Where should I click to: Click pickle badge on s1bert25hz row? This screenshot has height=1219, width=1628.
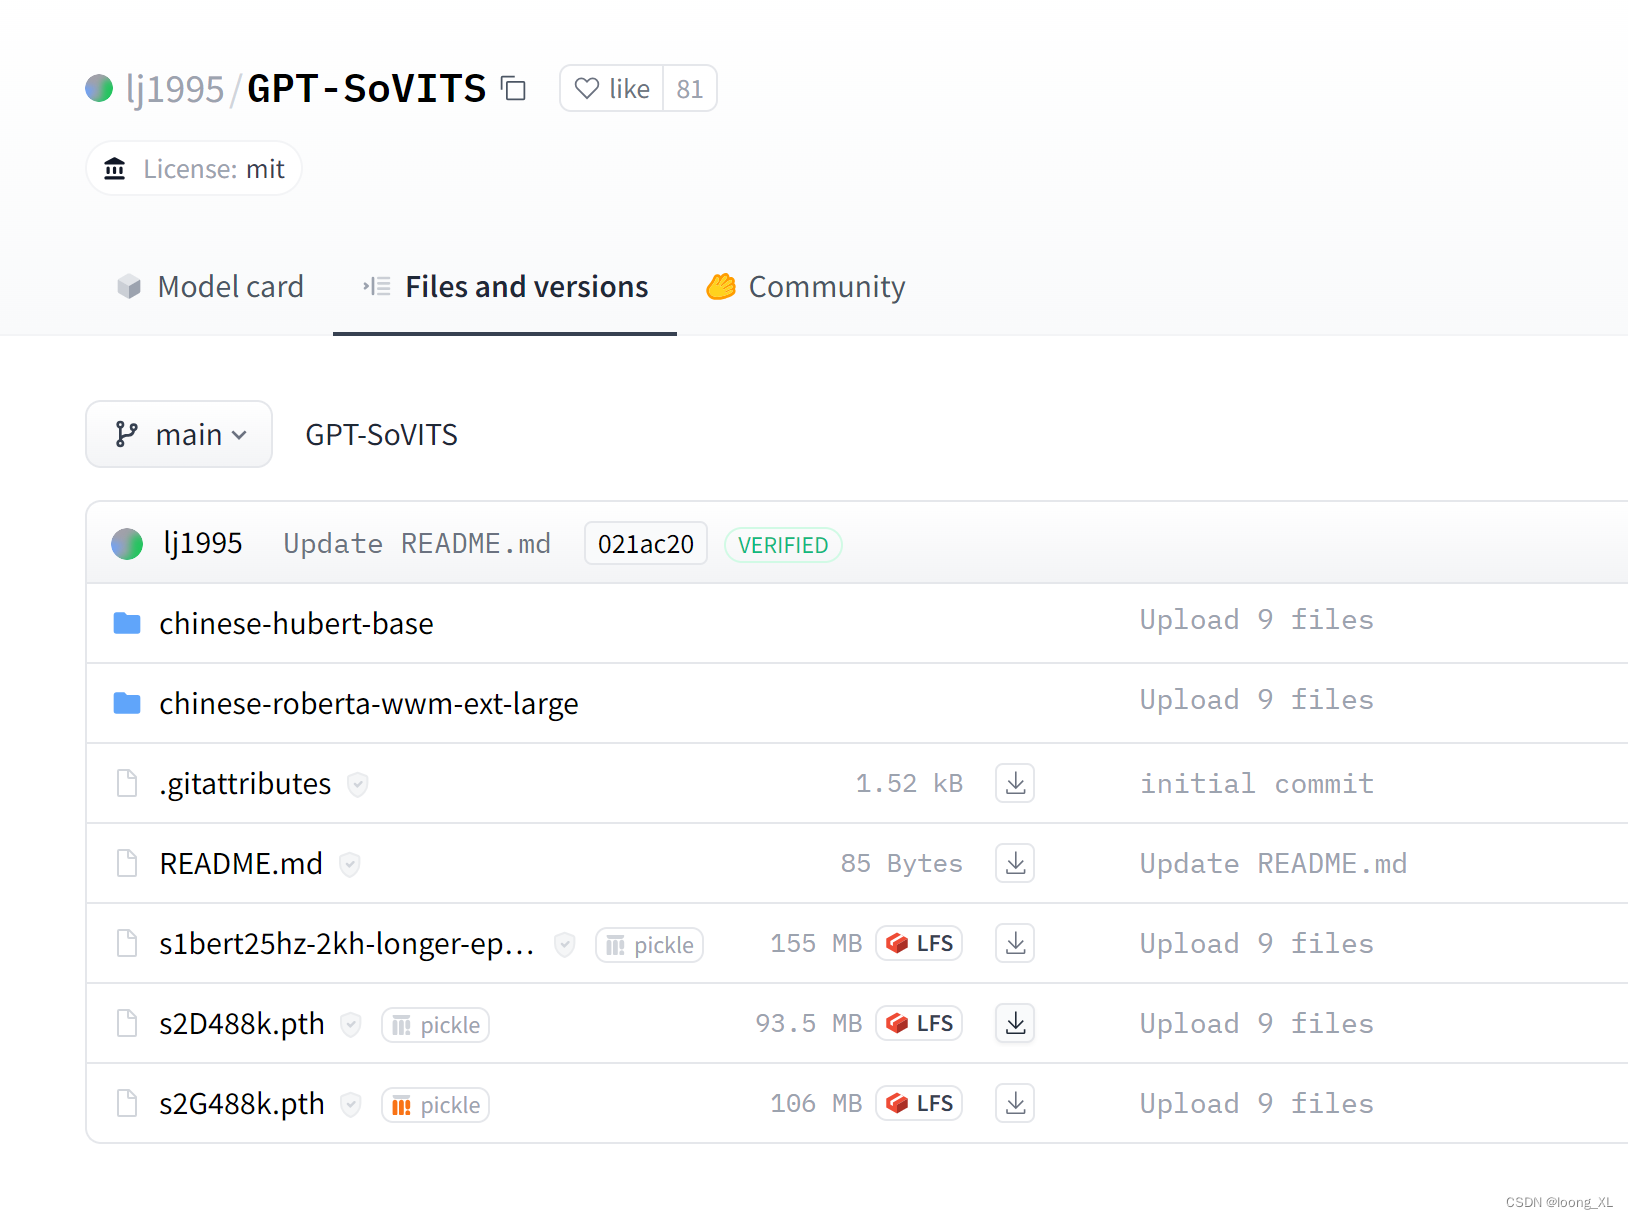(649, 945)
